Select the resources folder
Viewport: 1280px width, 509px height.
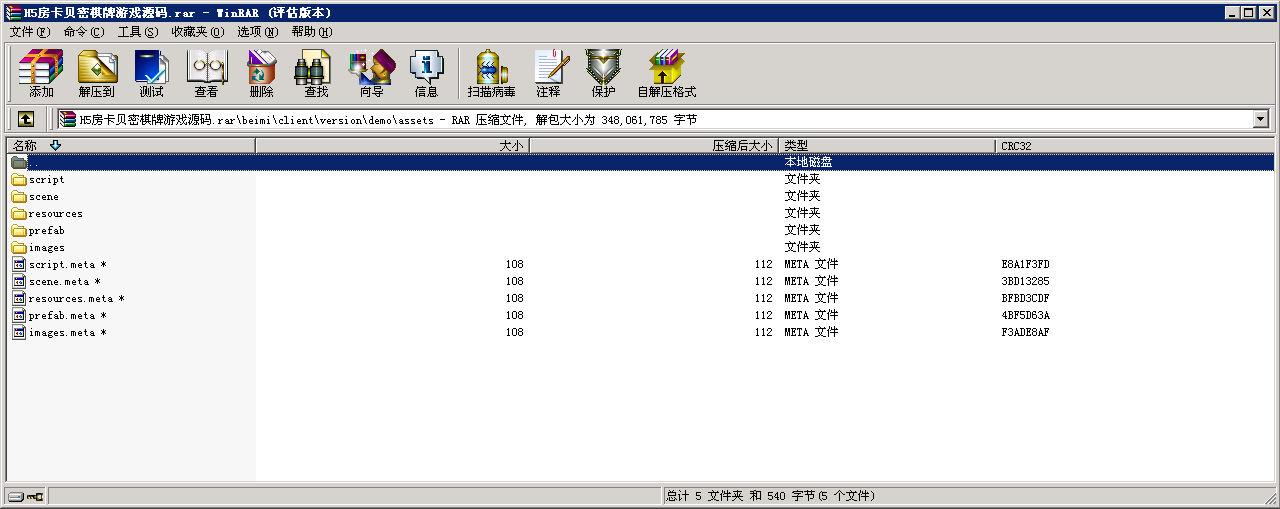[55, 214]
